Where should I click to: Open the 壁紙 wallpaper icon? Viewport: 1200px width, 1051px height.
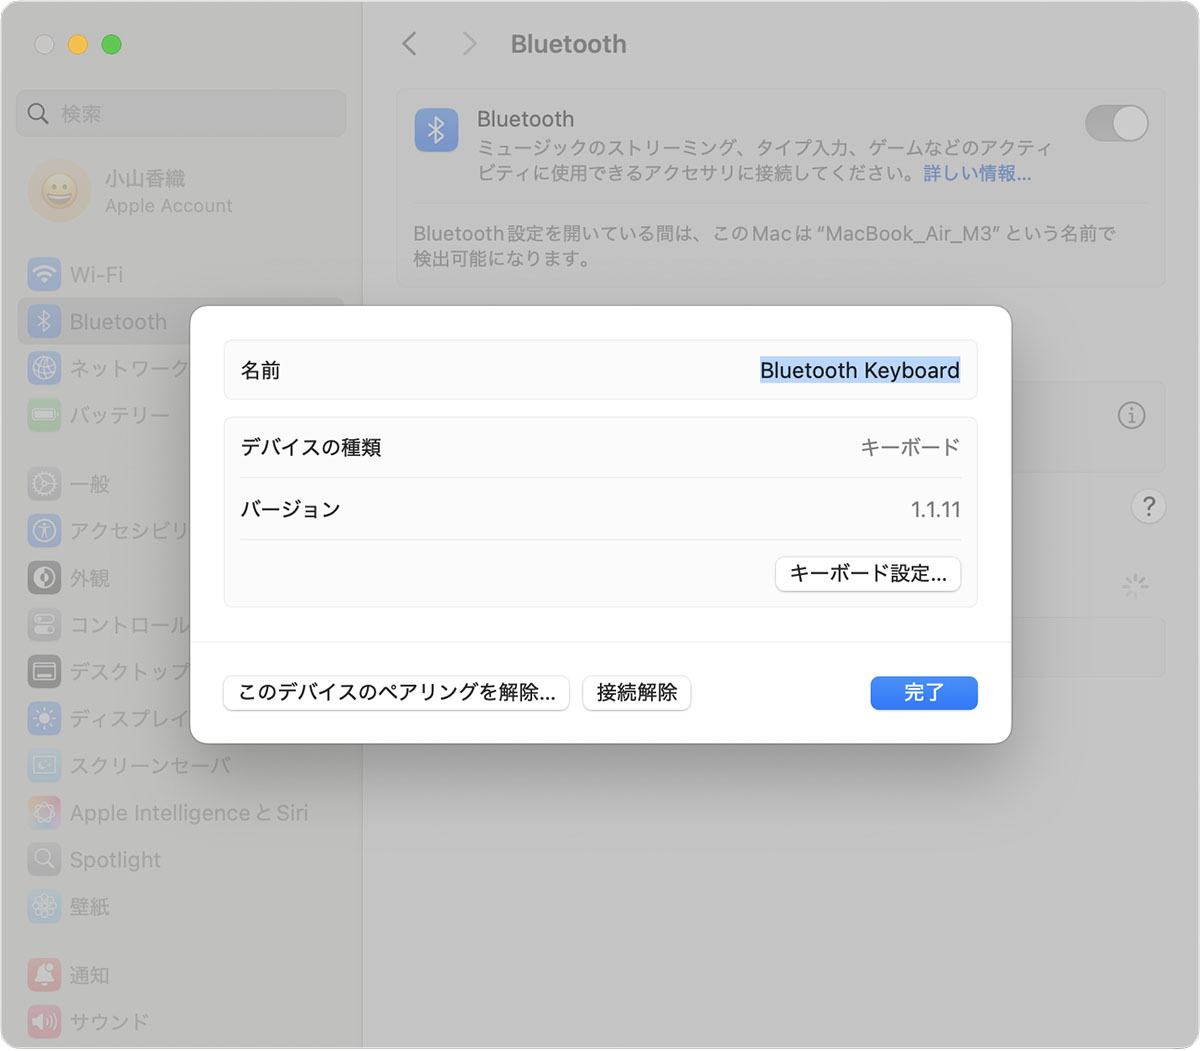(x=44, y=906)
